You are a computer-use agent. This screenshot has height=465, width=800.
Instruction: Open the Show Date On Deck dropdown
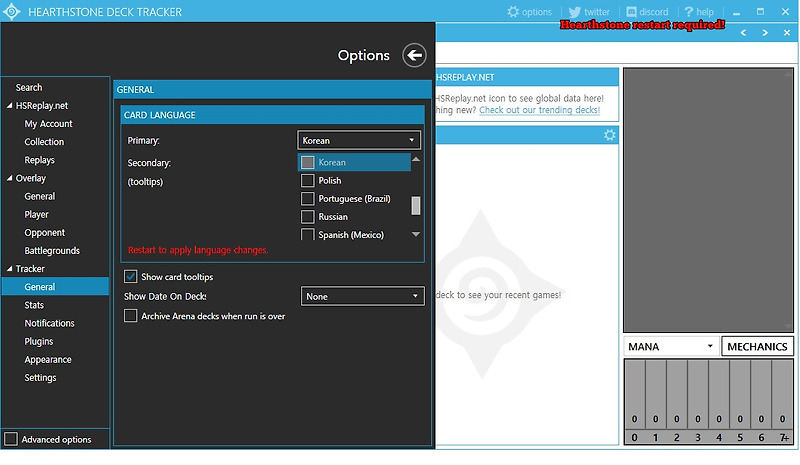(362, 296)
